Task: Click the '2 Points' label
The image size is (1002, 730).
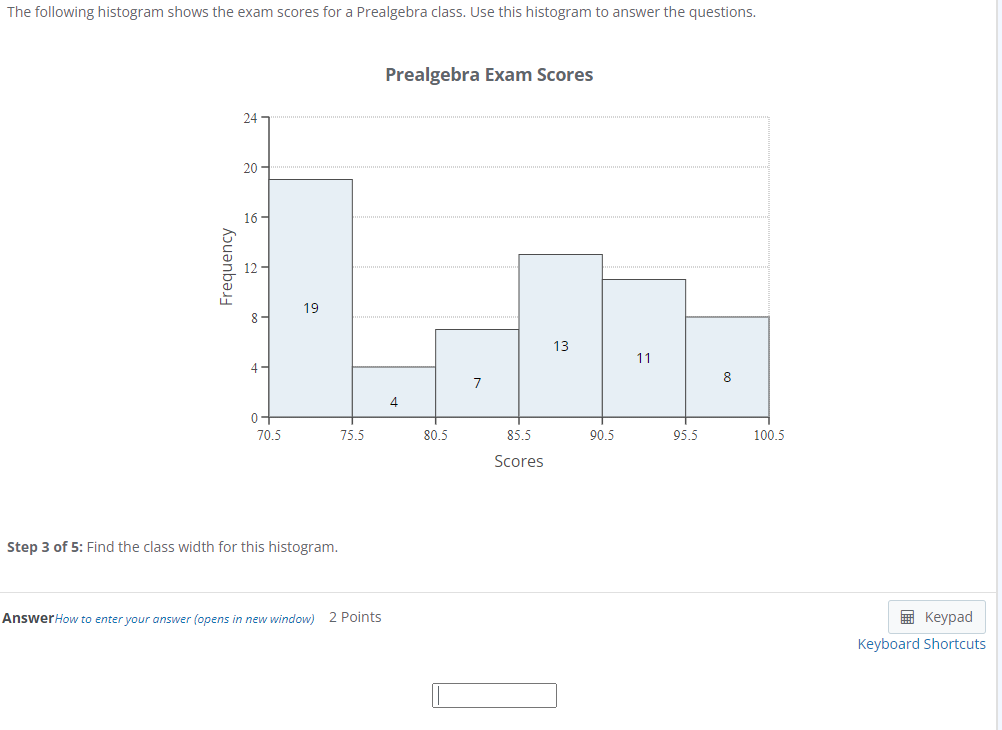Action: (355, 617)
